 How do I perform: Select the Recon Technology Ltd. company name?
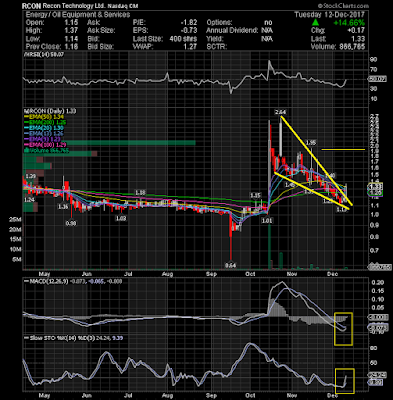pyautogui.click(x=75, y=6)
